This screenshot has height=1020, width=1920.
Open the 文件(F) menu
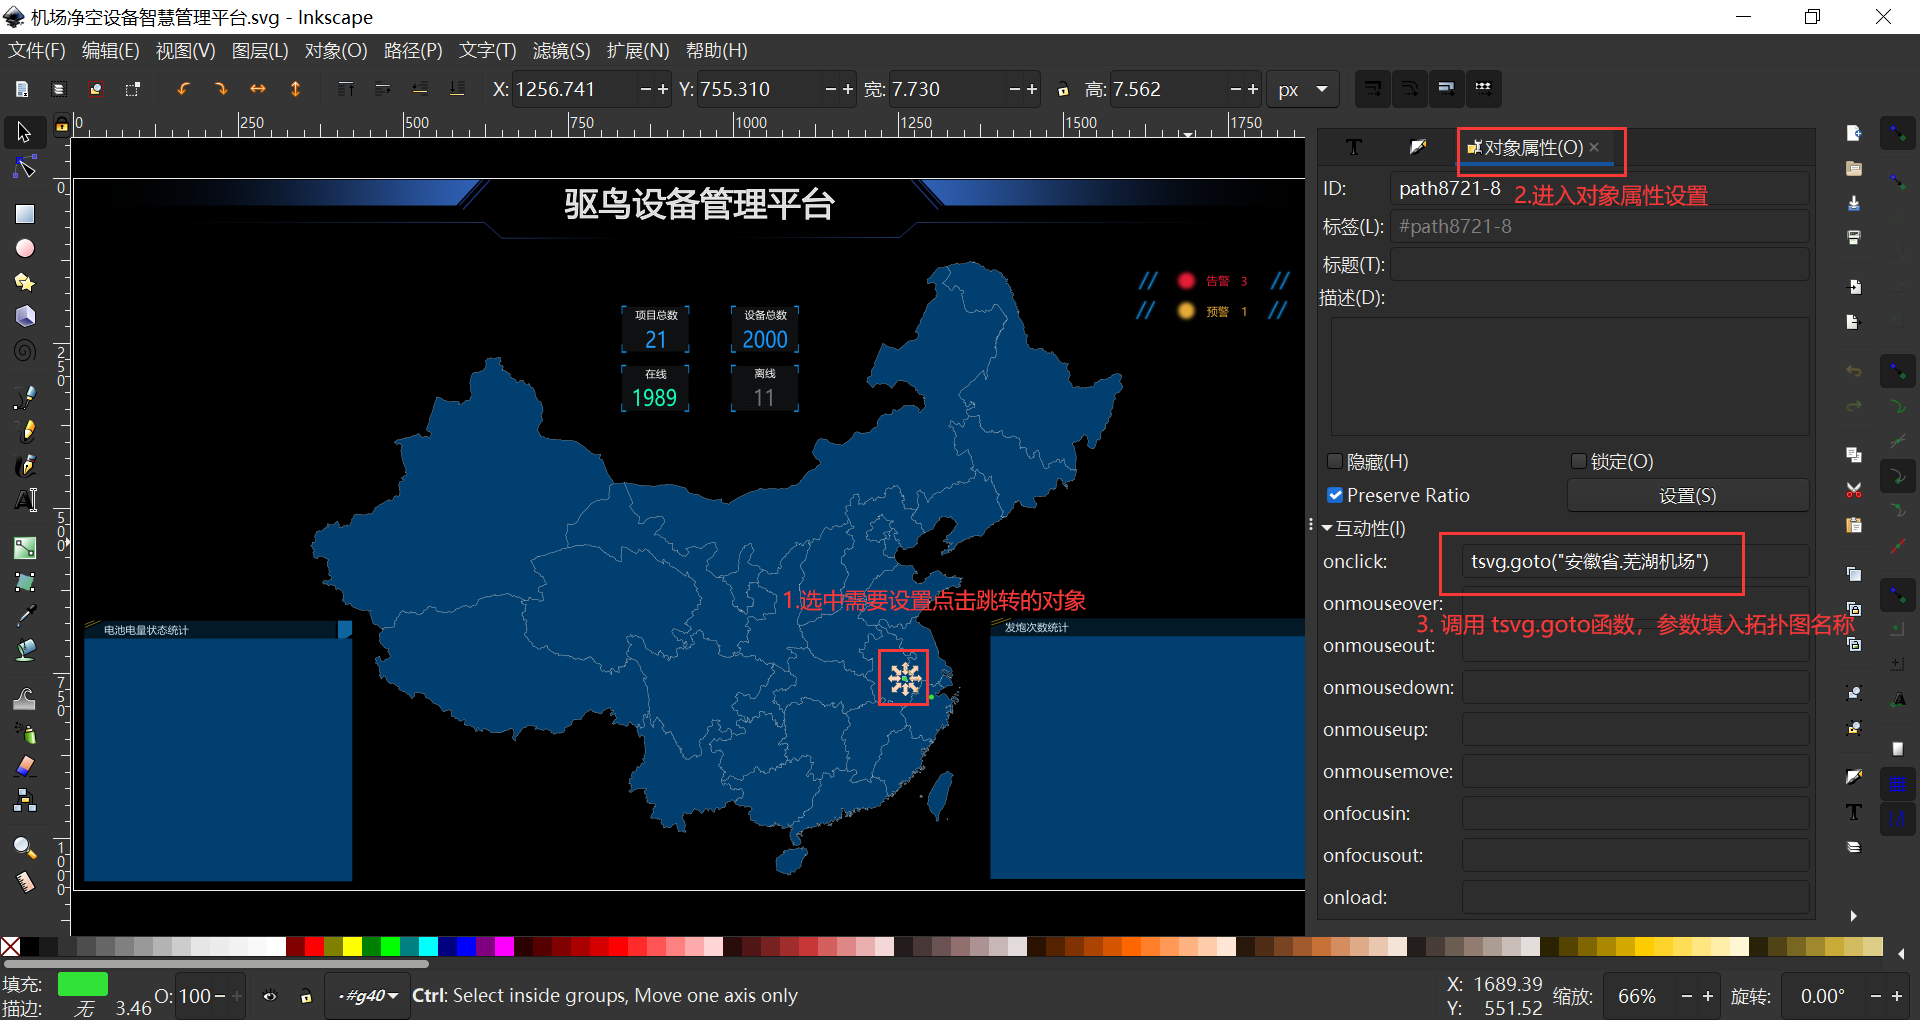[x=36, y=50]
